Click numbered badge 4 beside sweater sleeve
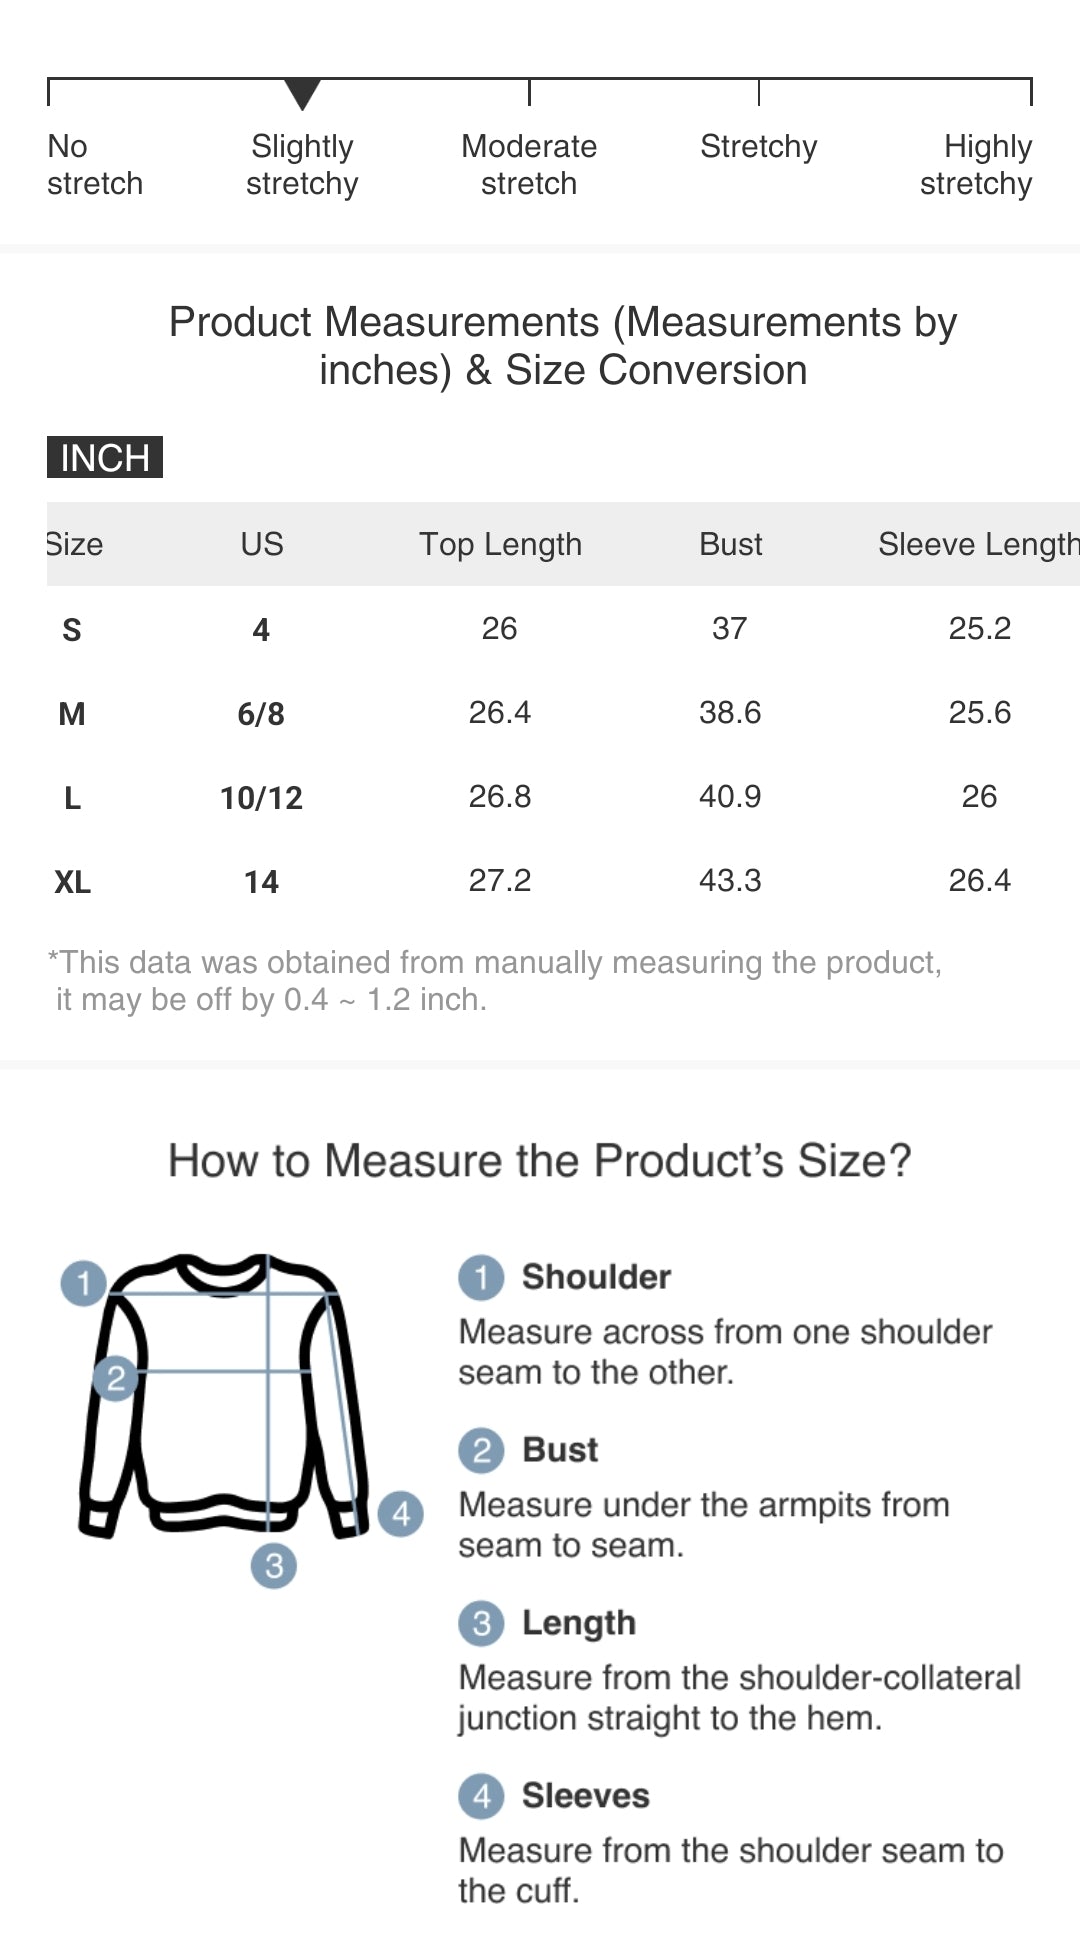This screenshot has width=1080, height=1952. click(401, 1514)
